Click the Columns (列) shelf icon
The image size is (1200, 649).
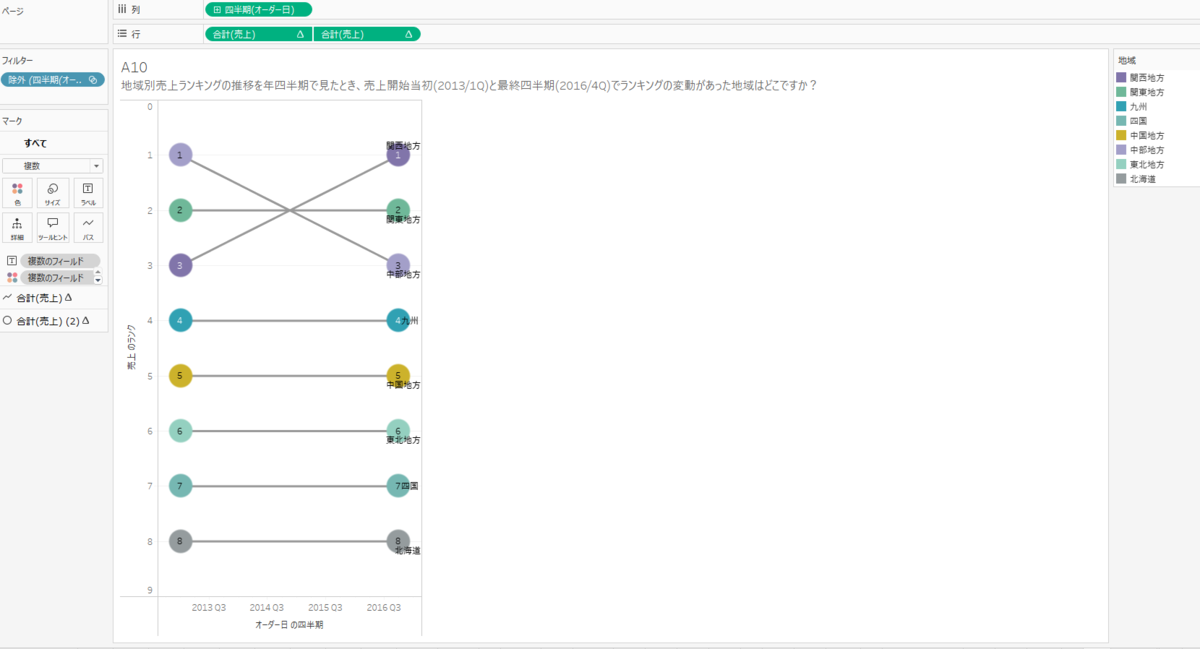click(x=122, y=9)
